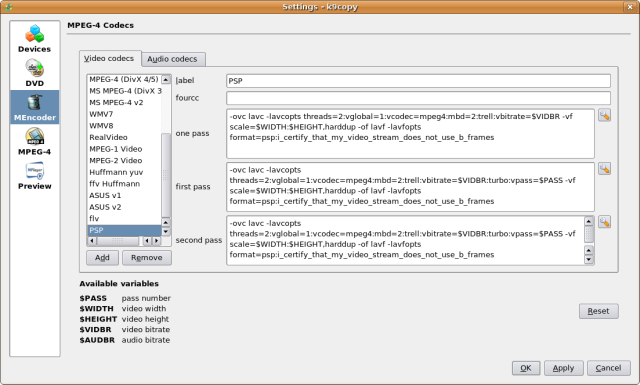Switch to the Video codecs tab
Viewport: 640px width, 385px height.
click(109, 58)
